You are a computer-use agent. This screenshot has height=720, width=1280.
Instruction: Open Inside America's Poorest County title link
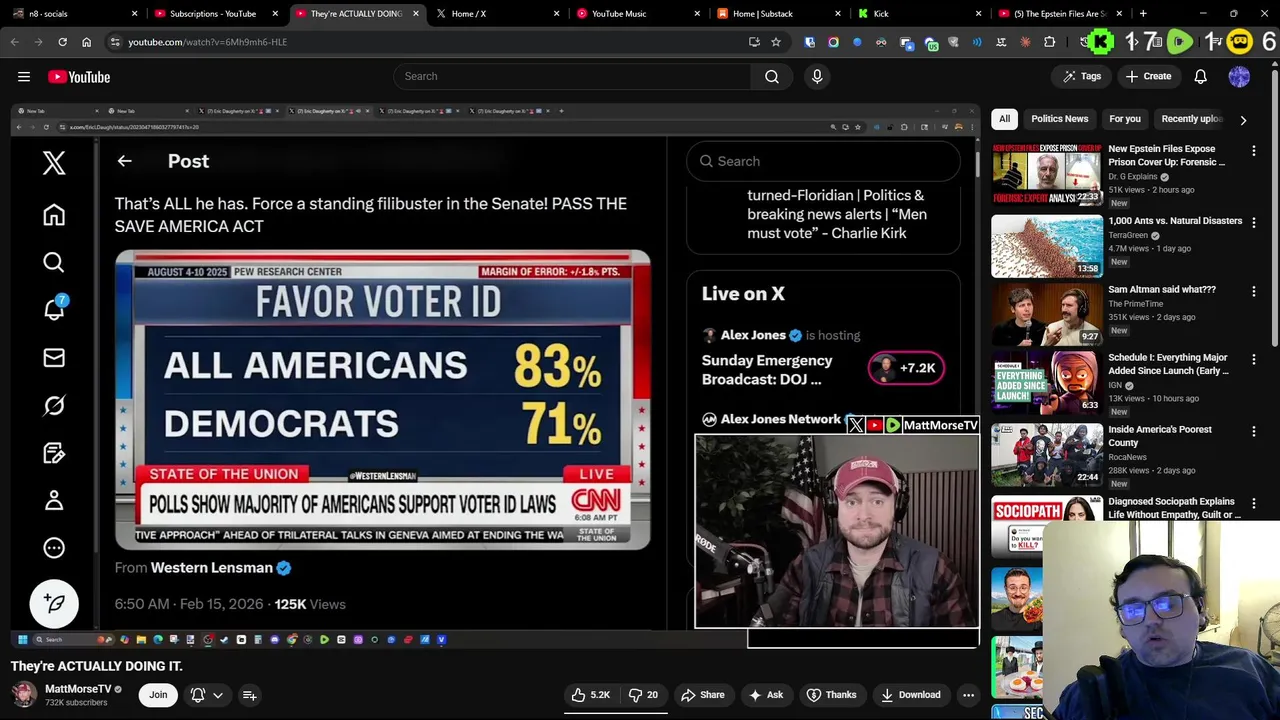[x=1160, y=436]
